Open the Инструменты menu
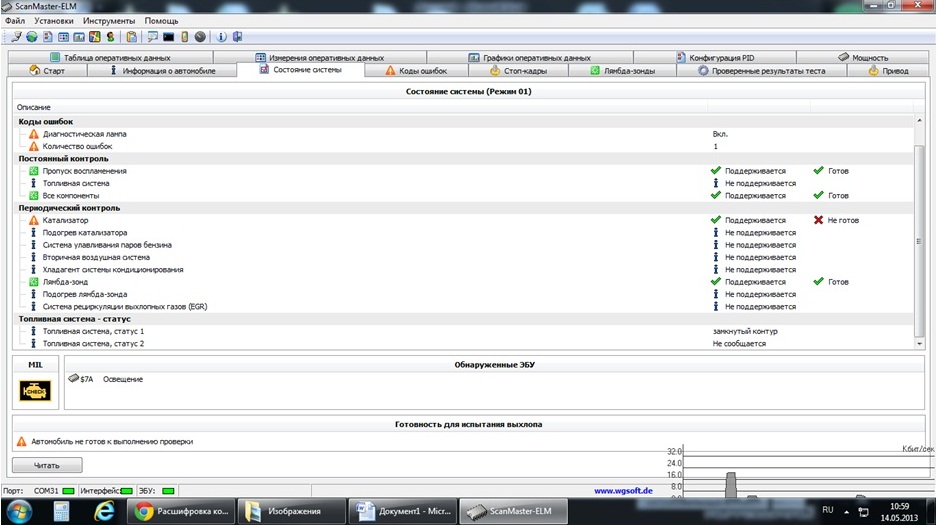Viewport: 941px width, 525px height. click(x=110, y=20)
